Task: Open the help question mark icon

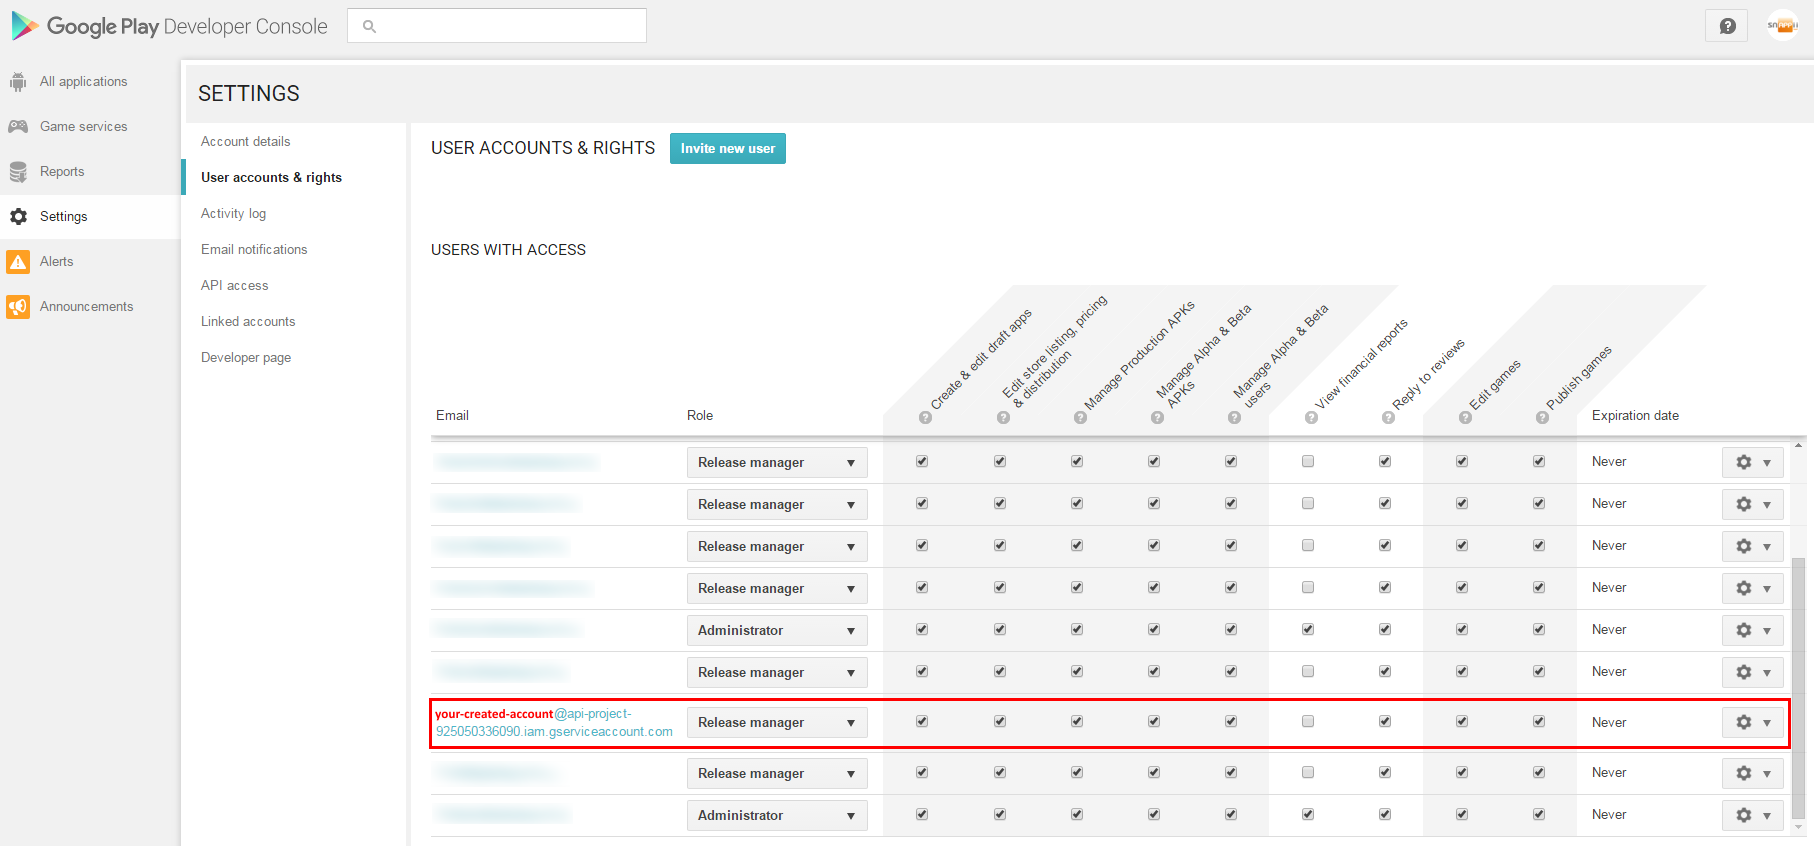Action: 1727,26
